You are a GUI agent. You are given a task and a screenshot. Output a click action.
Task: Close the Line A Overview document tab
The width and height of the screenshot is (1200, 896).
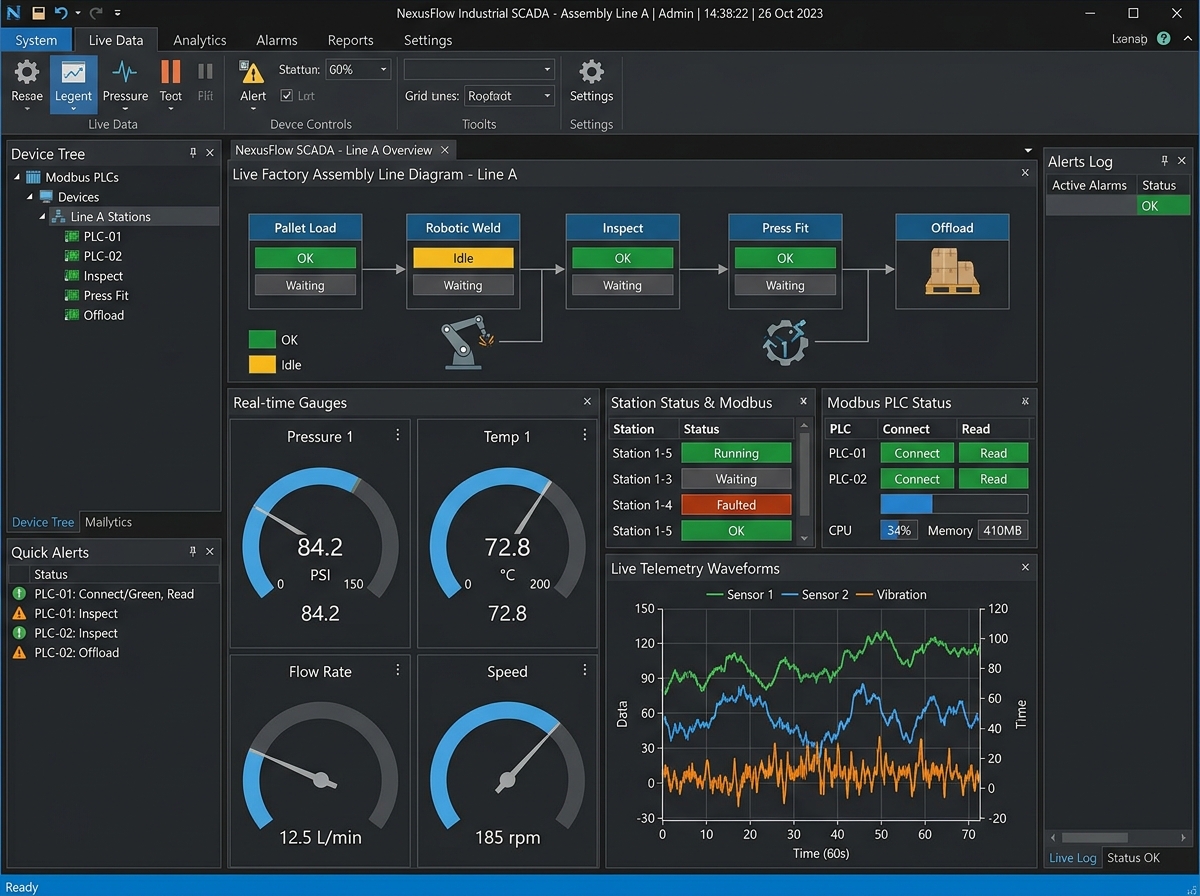[x=445, y=150]
